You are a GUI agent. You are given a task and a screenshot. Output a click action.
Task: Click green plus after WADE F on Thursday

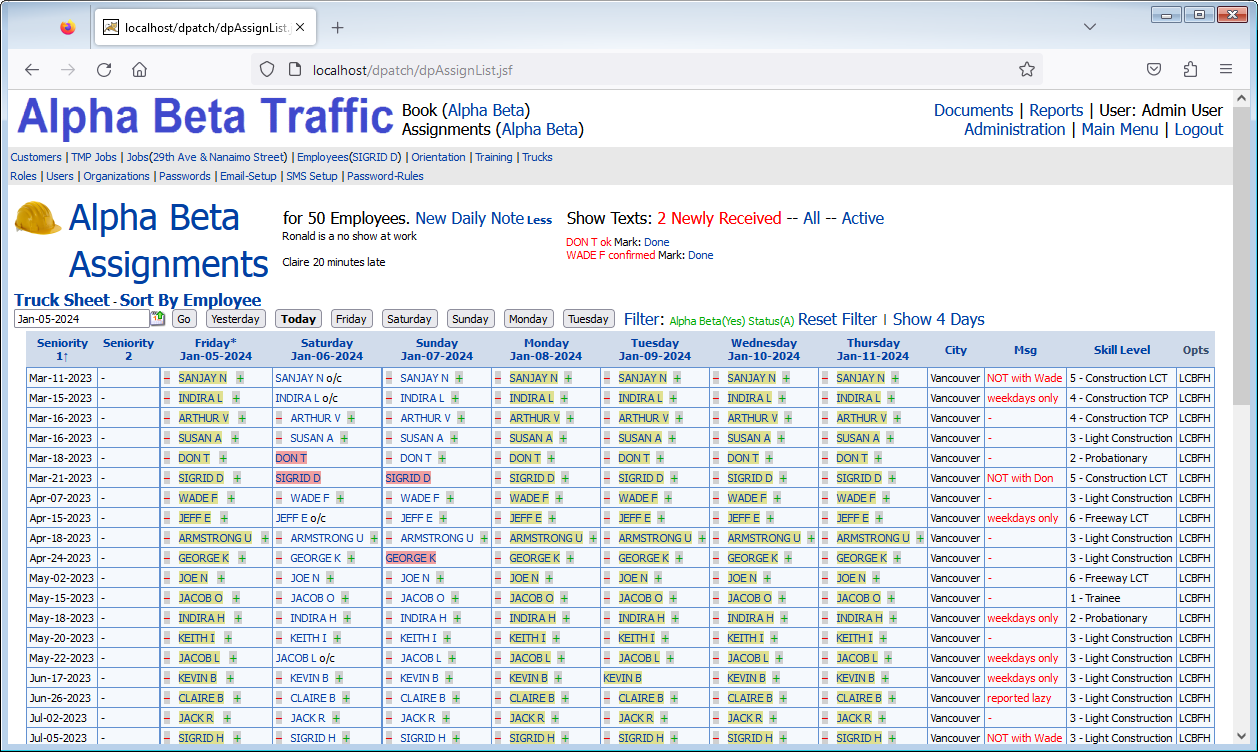886,498
